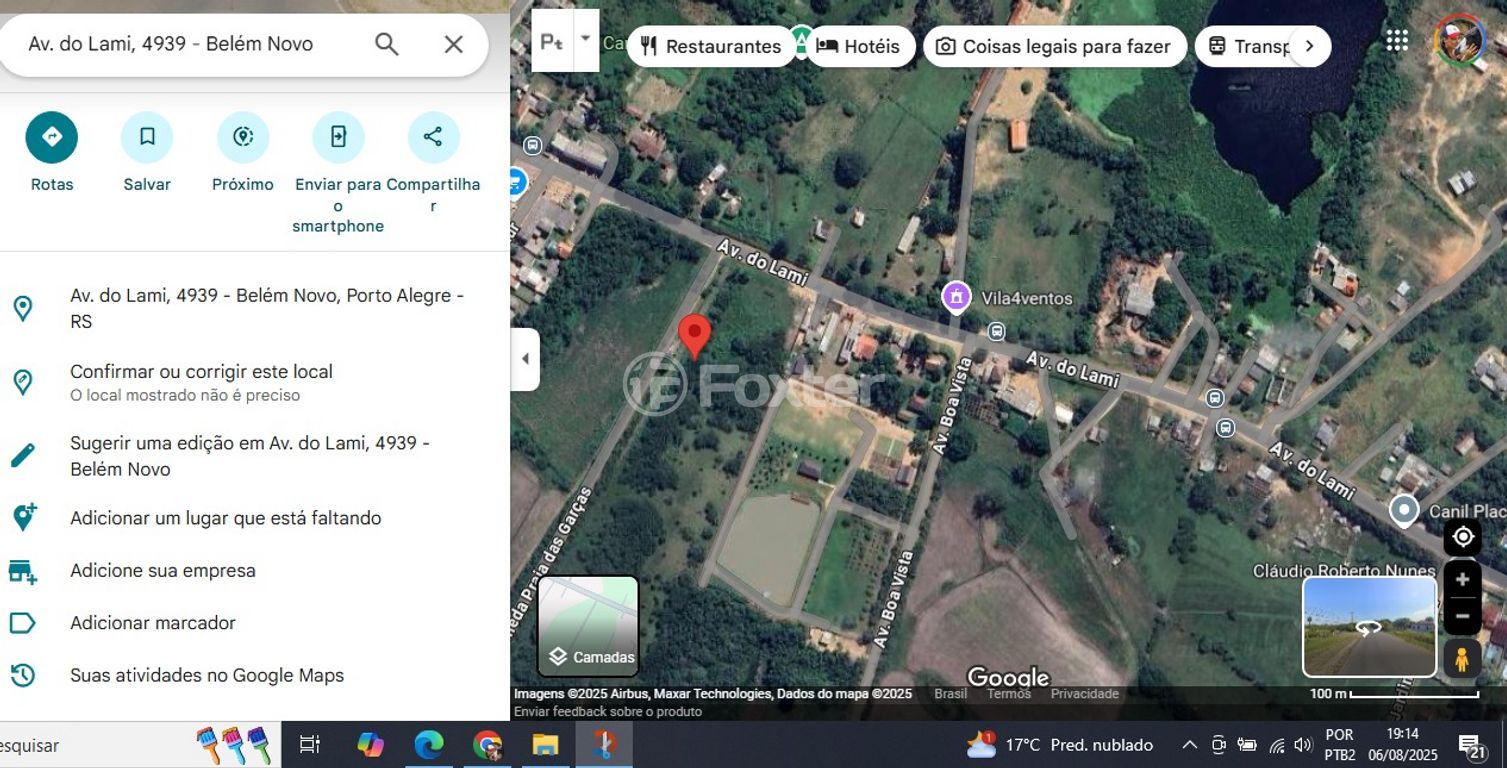Click the Próximo nearby search icon
This screenshot has width=1507, height=768.
pyautogui.click(x=243, y=137)
